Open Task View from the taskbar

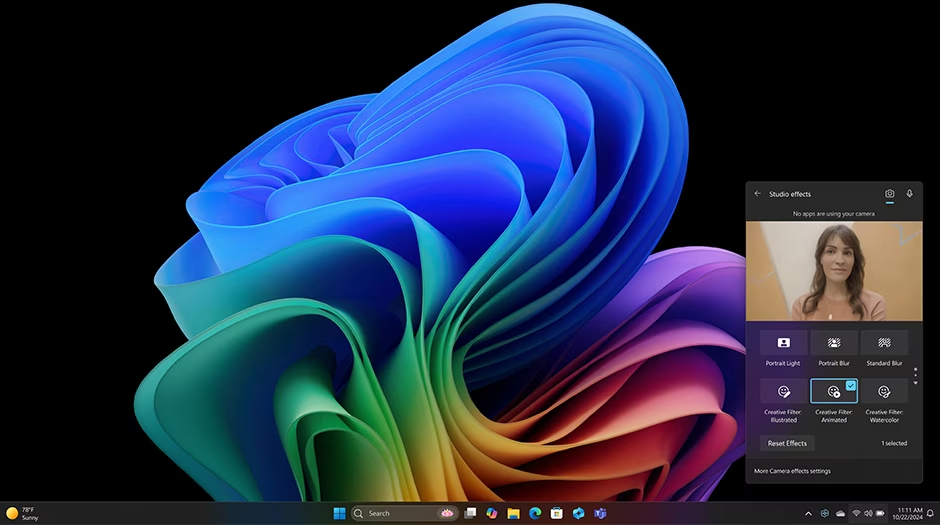pos(470,513)
